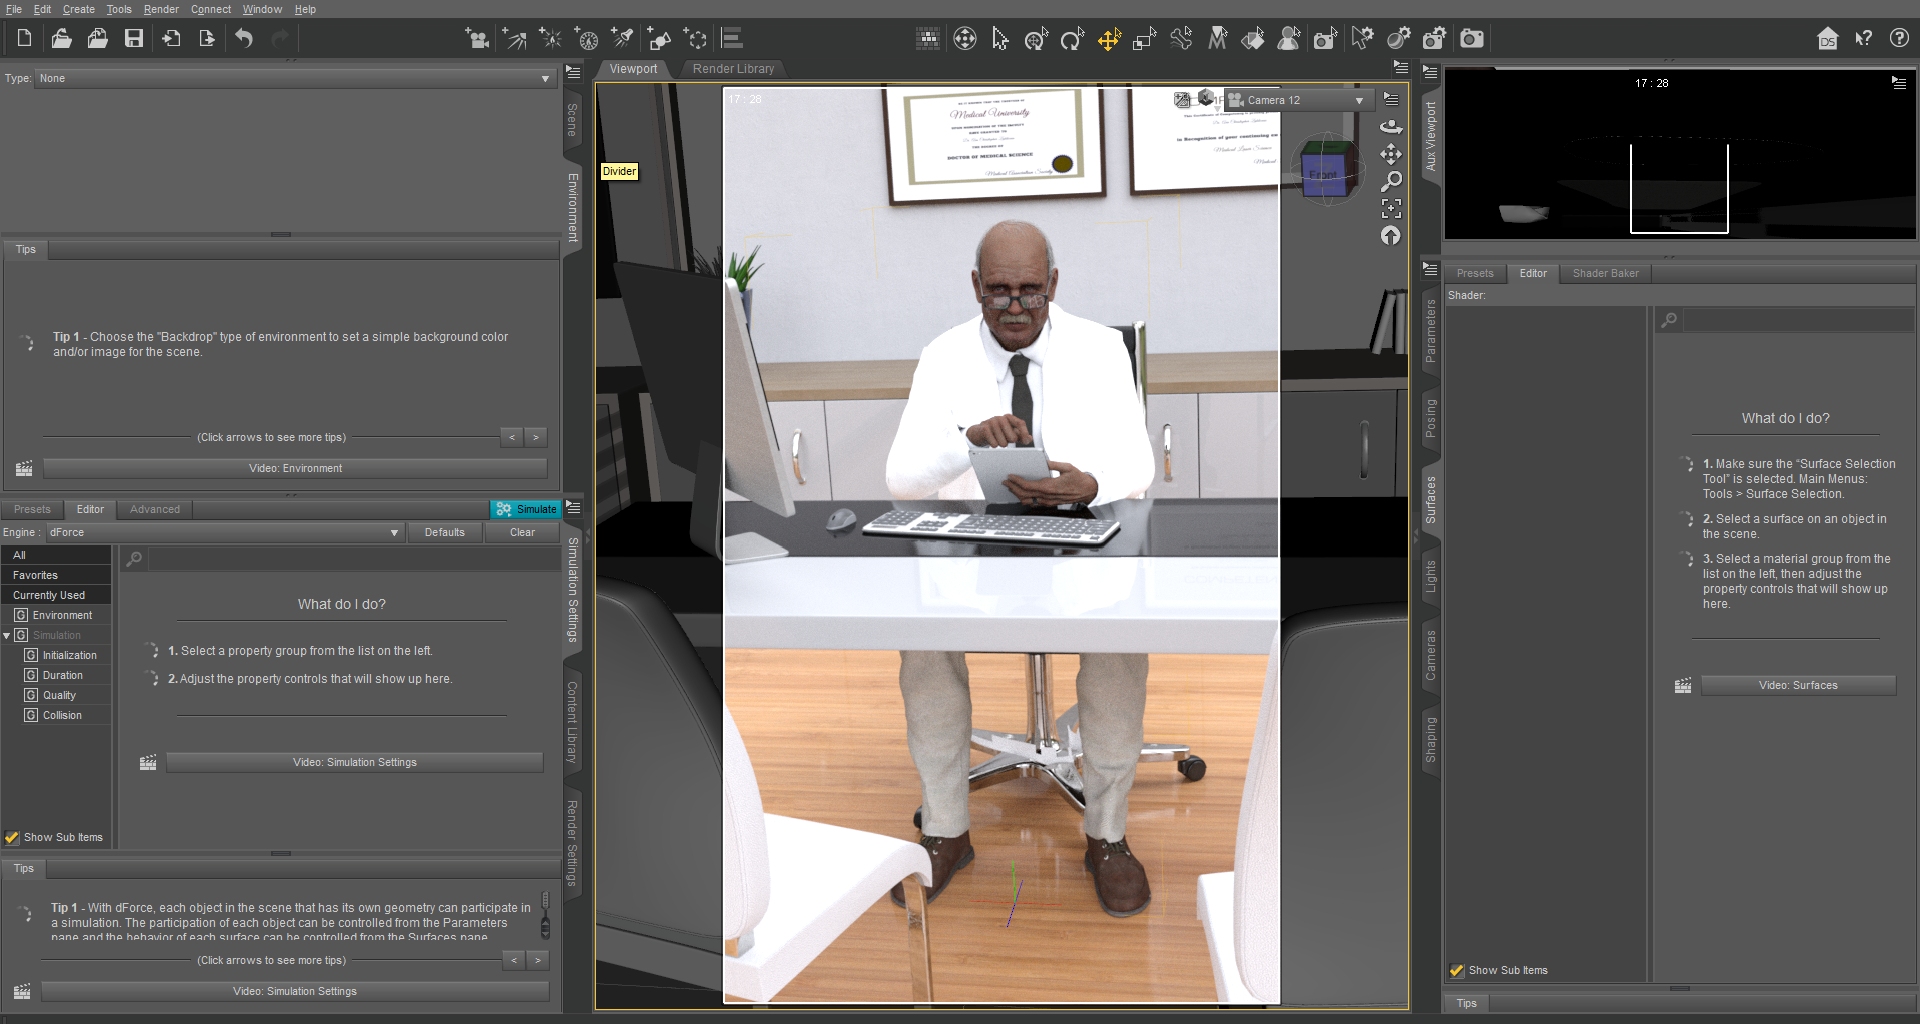The height and width of the screenshot is (1024, 1920).
Task: Click the viewport Frame selection icon
Action: point(1391,208)
